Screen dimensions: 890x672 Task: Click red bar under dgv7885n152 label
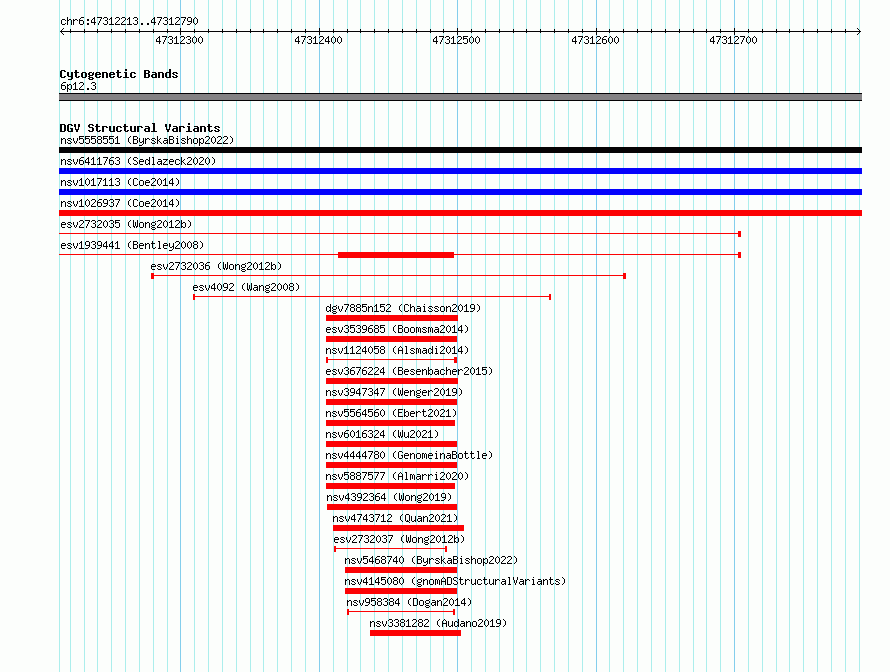pyautogui.click(x=392, y=318)
